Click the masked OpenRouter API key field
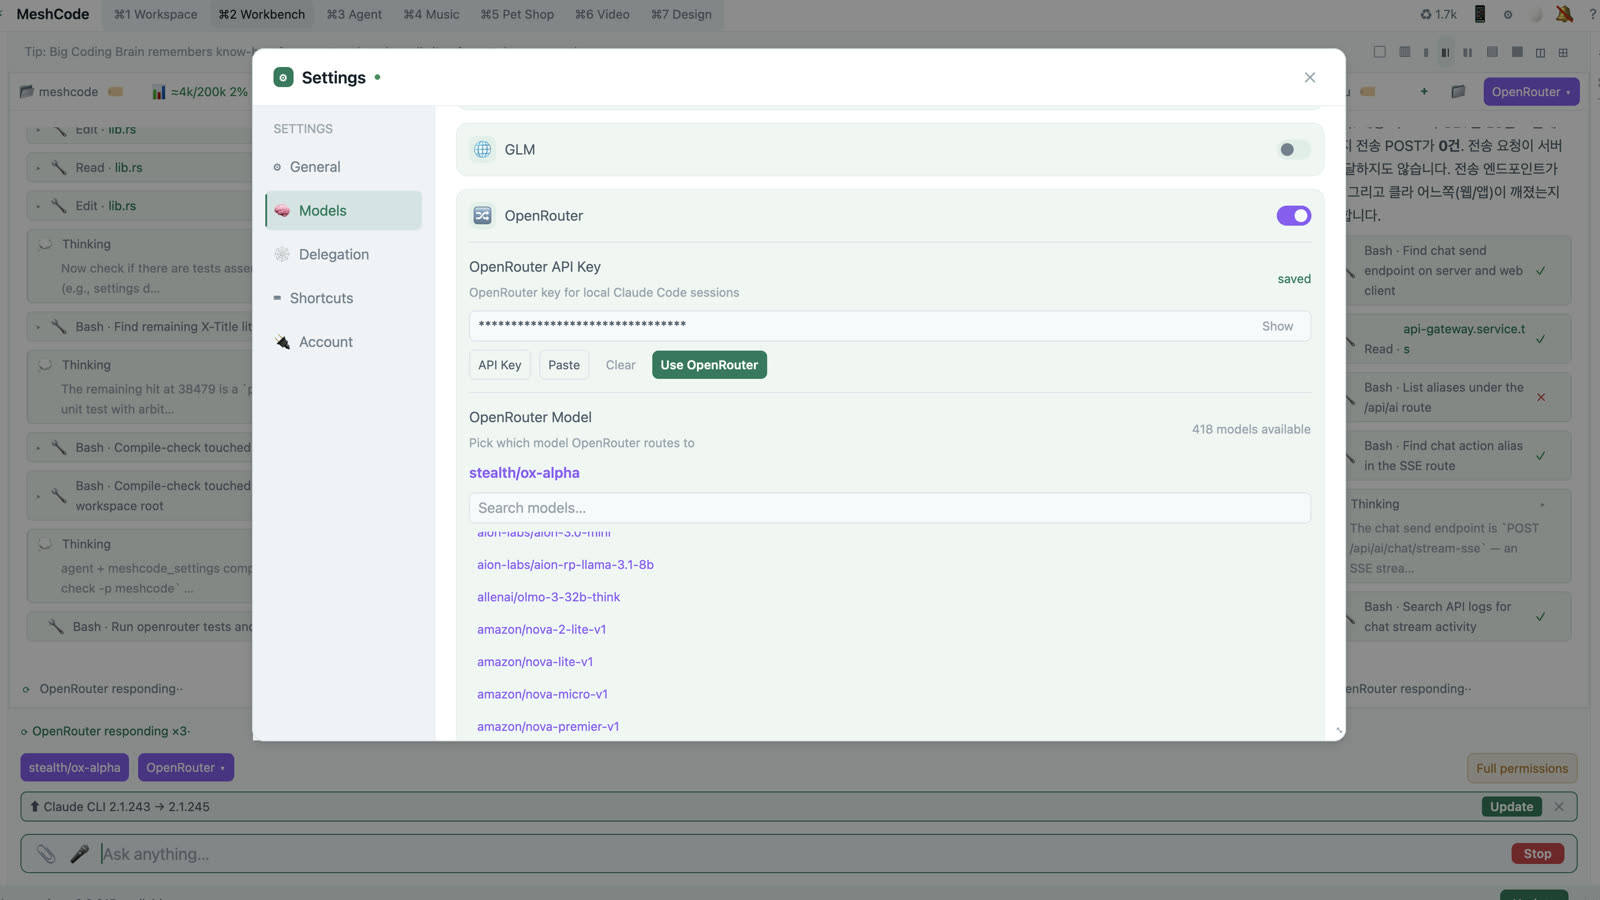This screenshot has height=900, width=1600. point(890,326)
